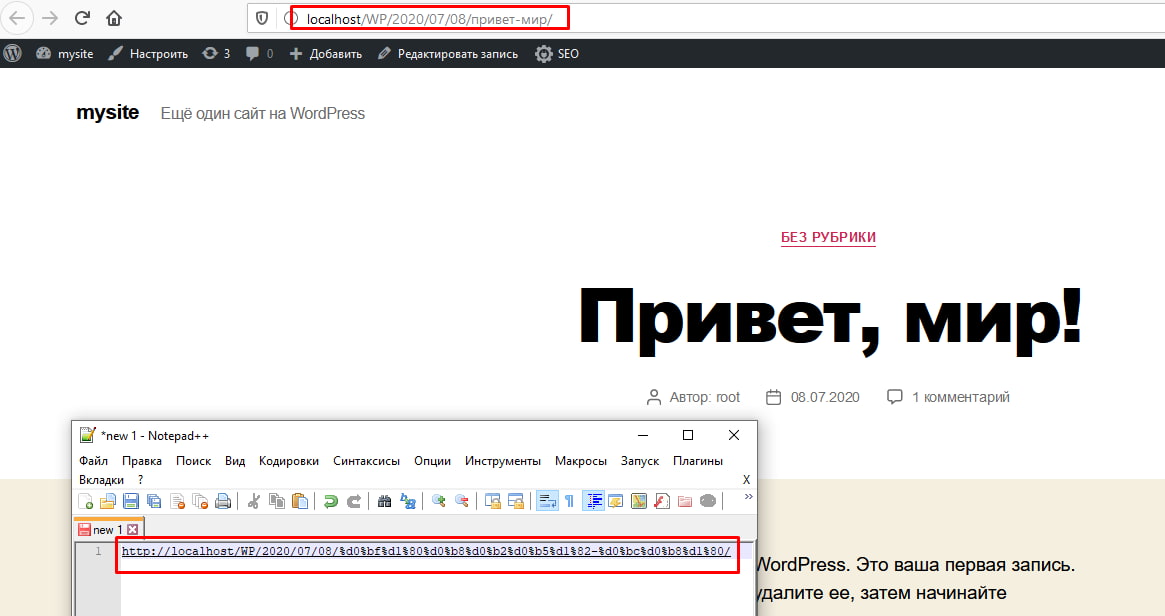This screenshot has height=616, width=1165.
Task: Open the mysite dashboard menu in admin bar
Action: point(65,54)
